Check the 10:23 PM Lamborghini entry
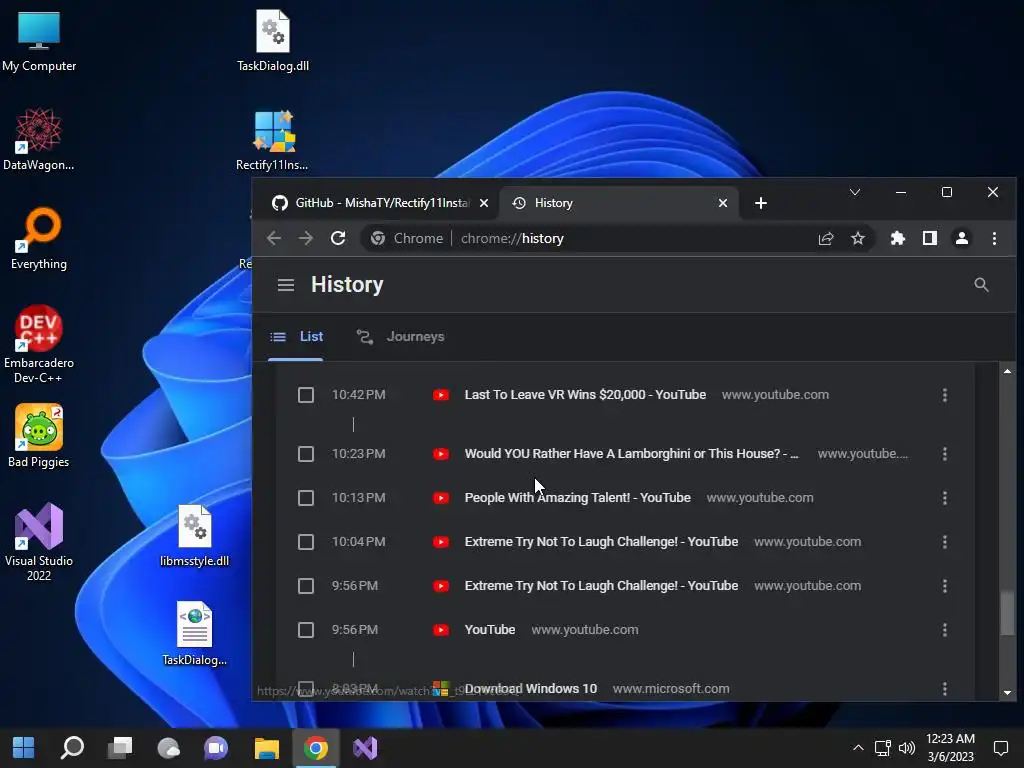1024x768 pixels. click(306, 454)
